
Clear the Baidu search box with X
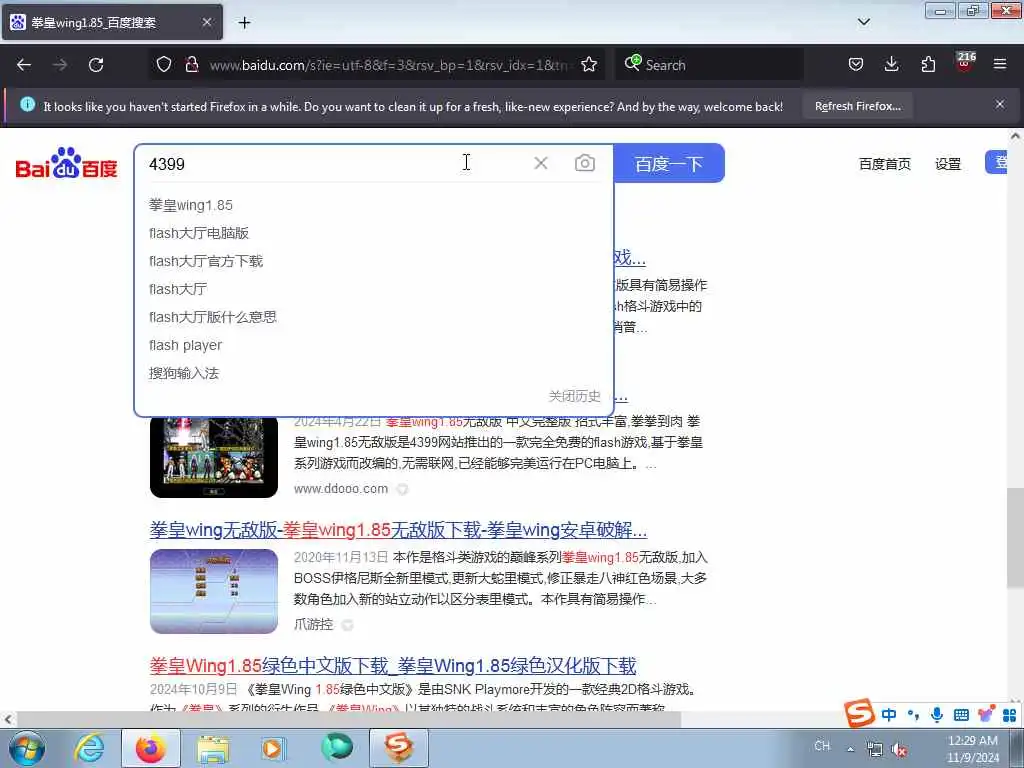[541, 163]
